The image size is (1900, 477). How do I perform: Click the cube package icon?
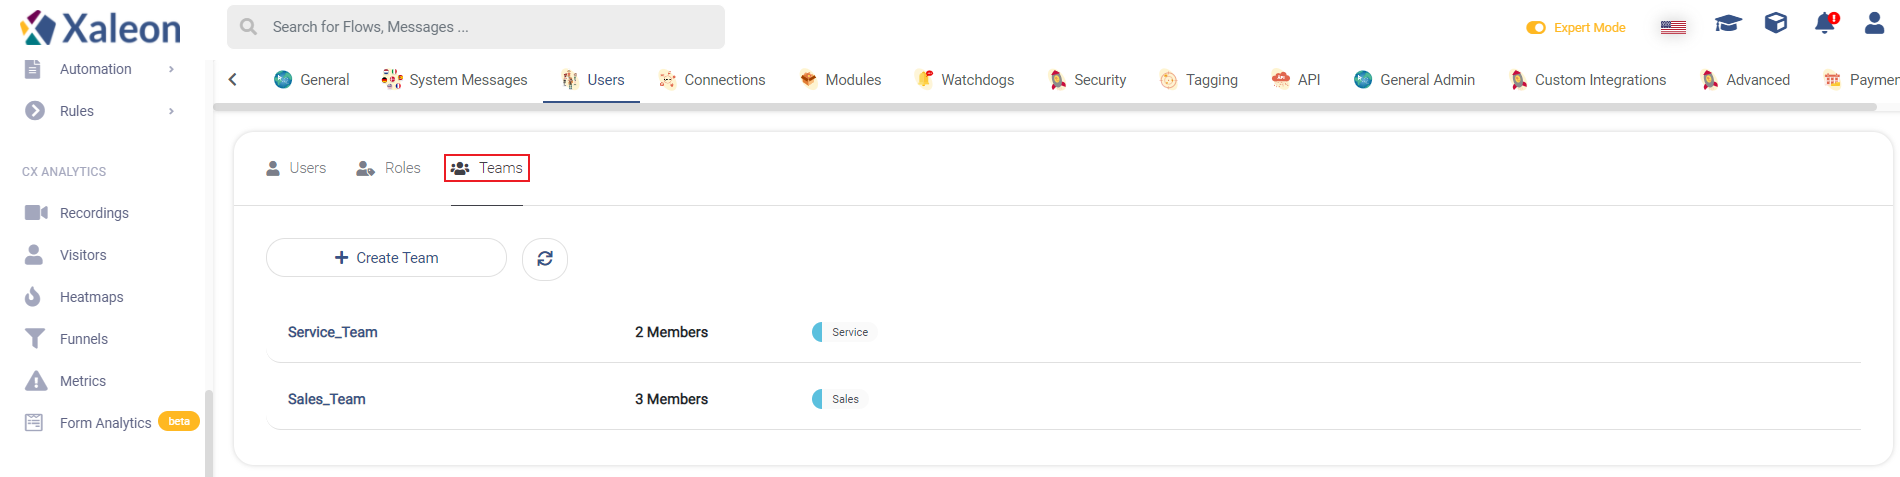pyautogui.click(x=1776, y=23)
